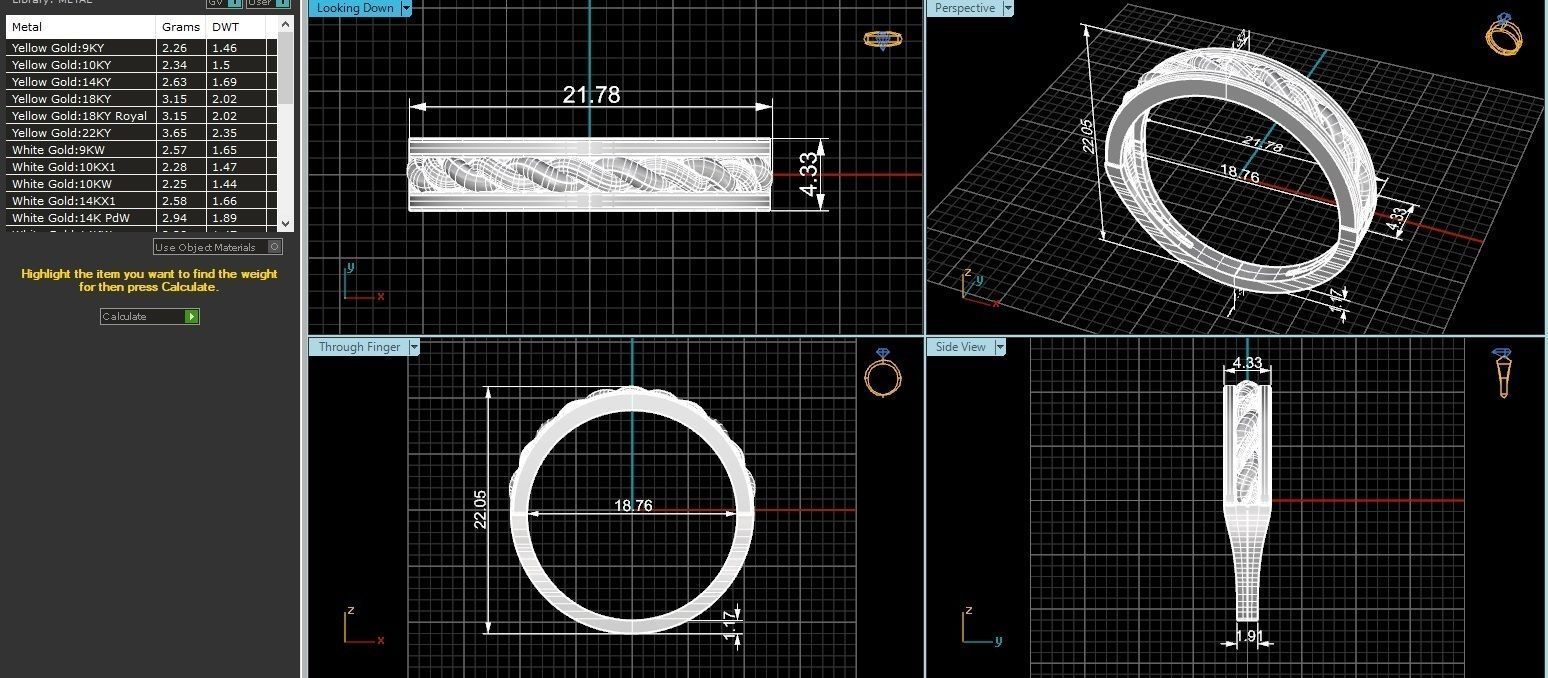
Task: Select the White Gold:9KW row
Action: (x=142, y=150)
